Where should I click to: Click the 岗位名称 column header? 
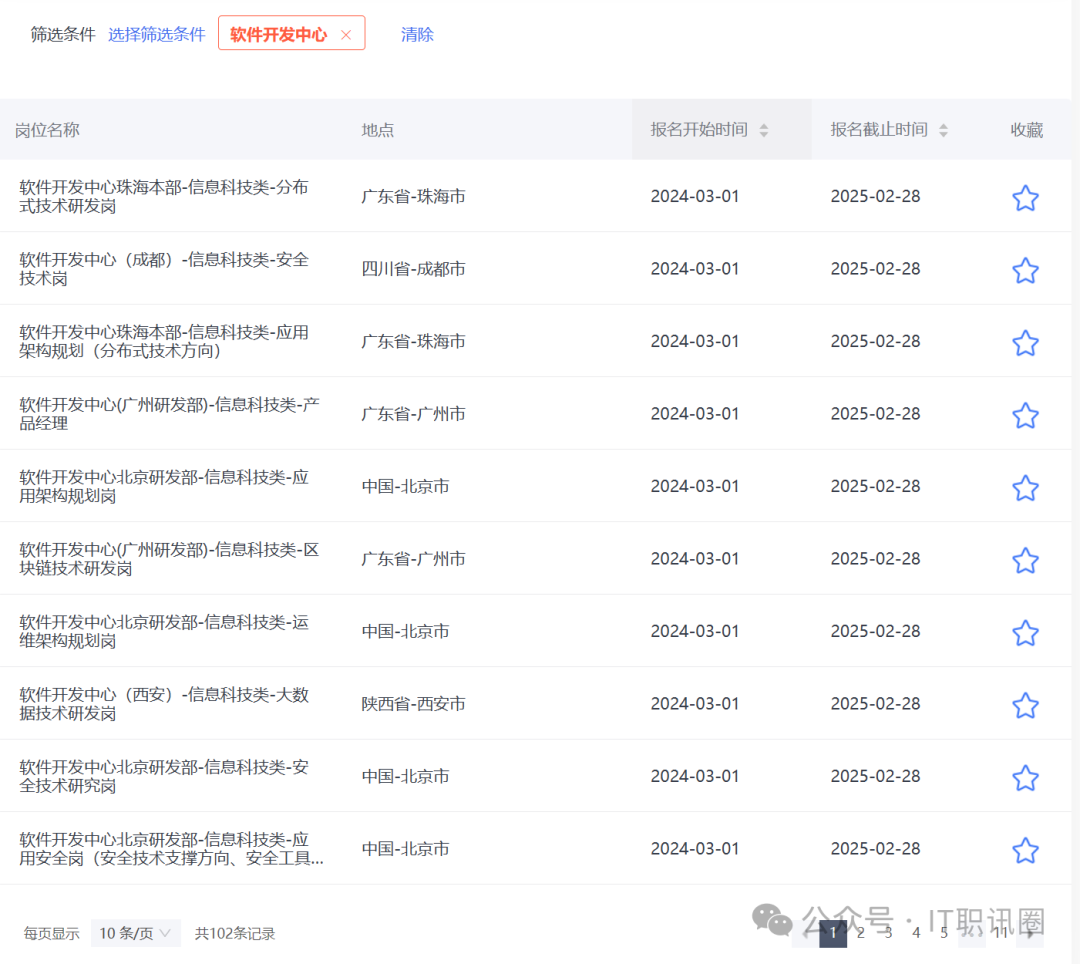click(47, 130)
